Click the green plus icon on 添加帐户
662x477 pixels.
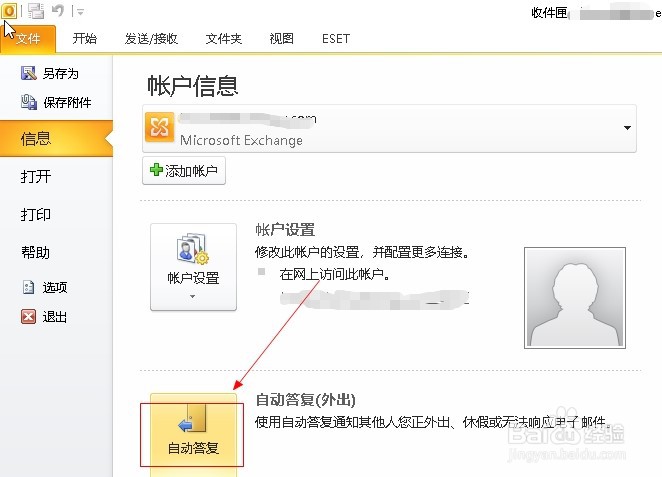[156, 170]
